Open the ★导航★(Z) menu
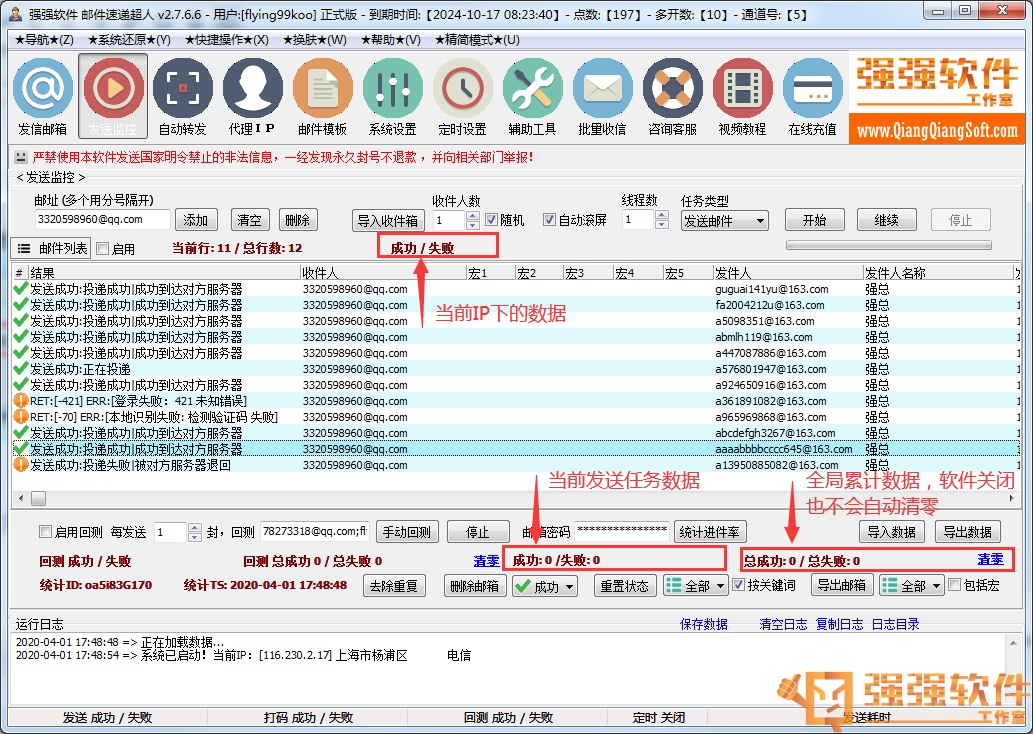1033x734 pixels. pos(44,40)
